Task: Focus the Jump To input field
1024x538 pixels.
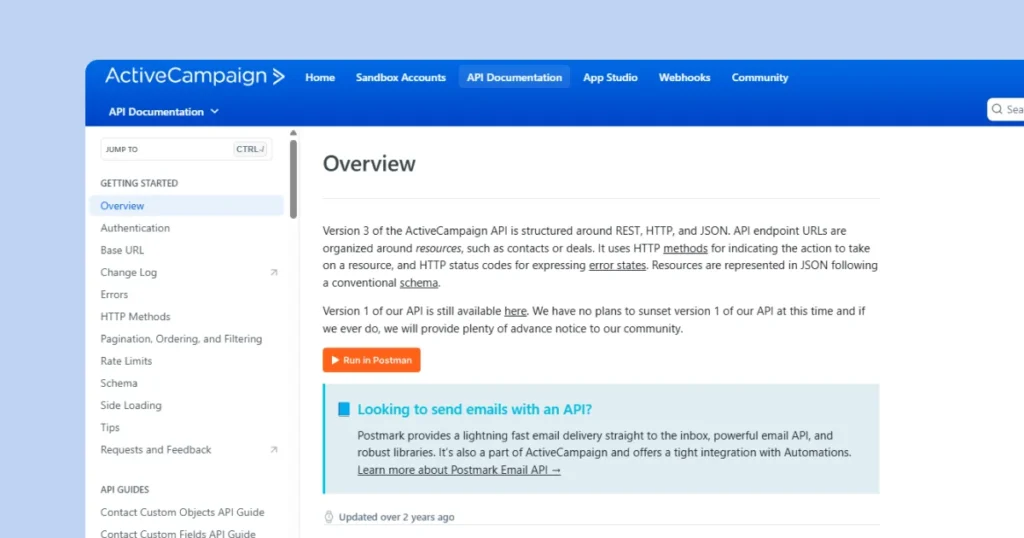Action: click(186, 149)
